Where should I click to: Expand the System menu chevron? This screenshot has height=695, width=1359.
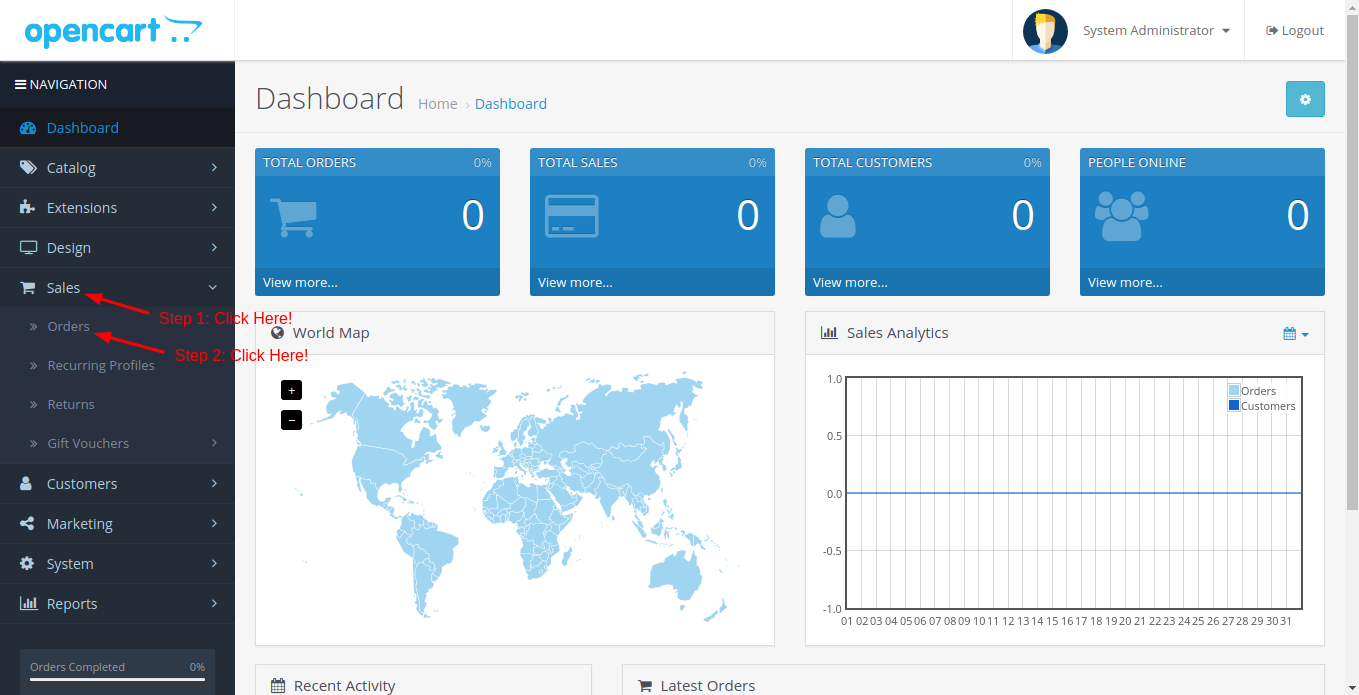click(x=214, y=564)
